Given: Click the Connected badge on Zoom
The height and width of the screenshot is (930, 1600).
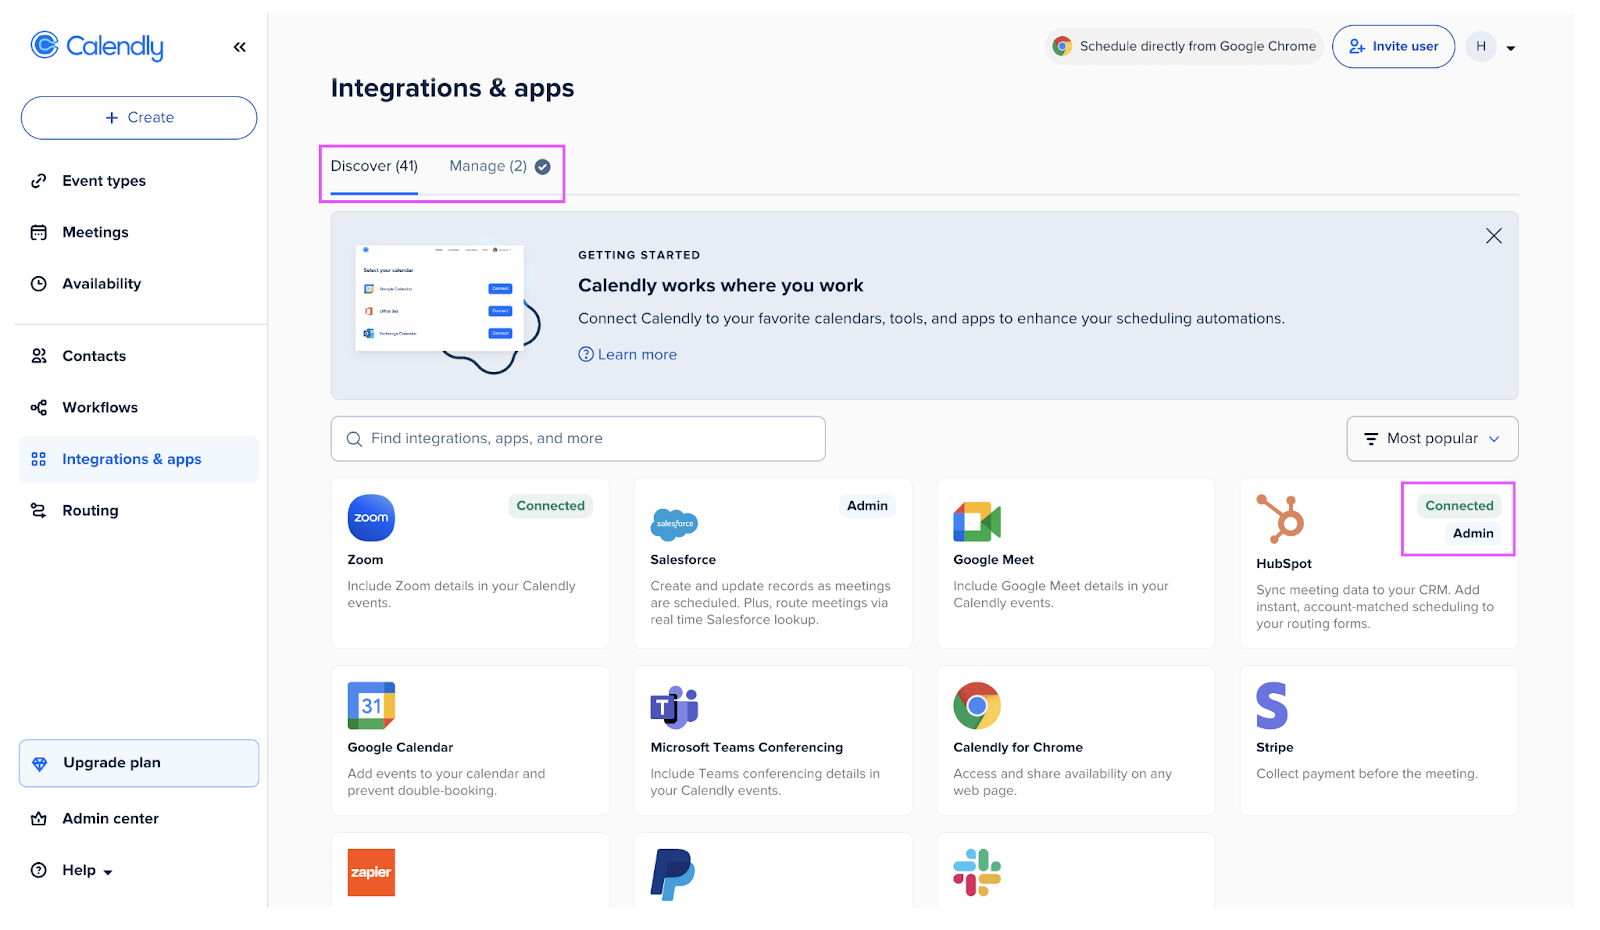Looking at the screenshot, I should pos(550,506).
